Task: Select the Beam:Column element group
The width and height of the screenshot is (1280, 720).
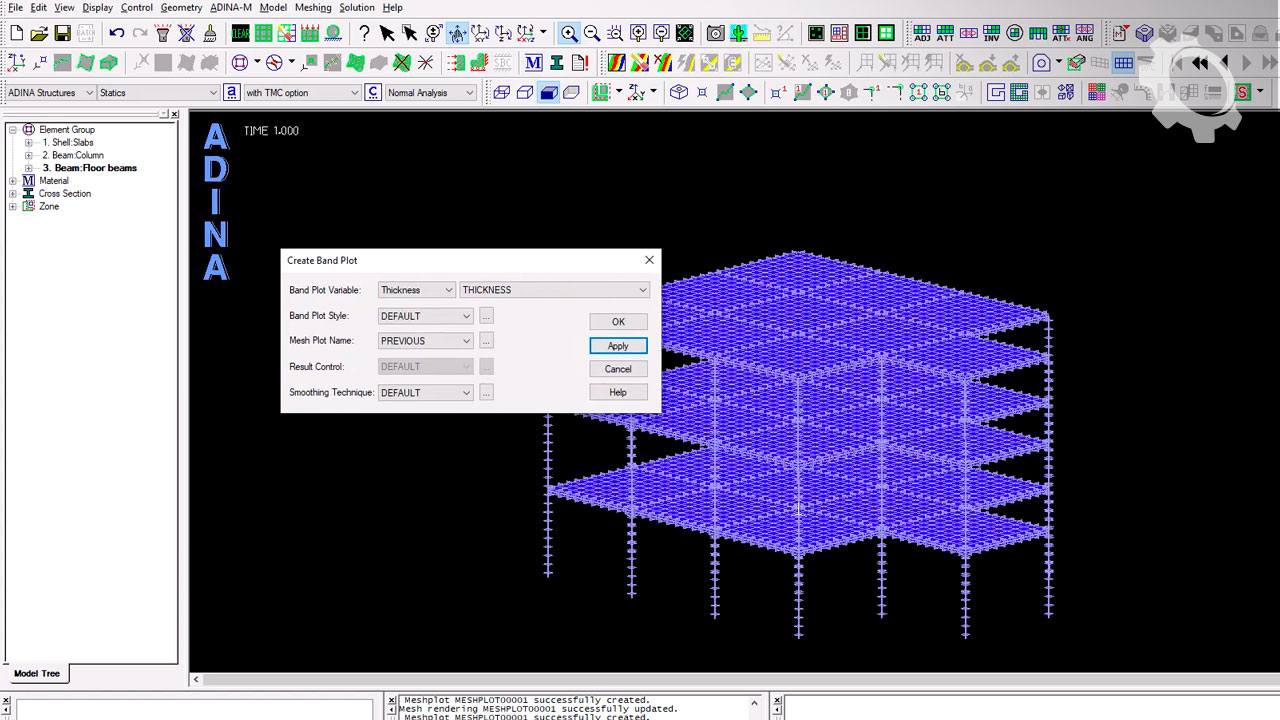Action: 72,155
